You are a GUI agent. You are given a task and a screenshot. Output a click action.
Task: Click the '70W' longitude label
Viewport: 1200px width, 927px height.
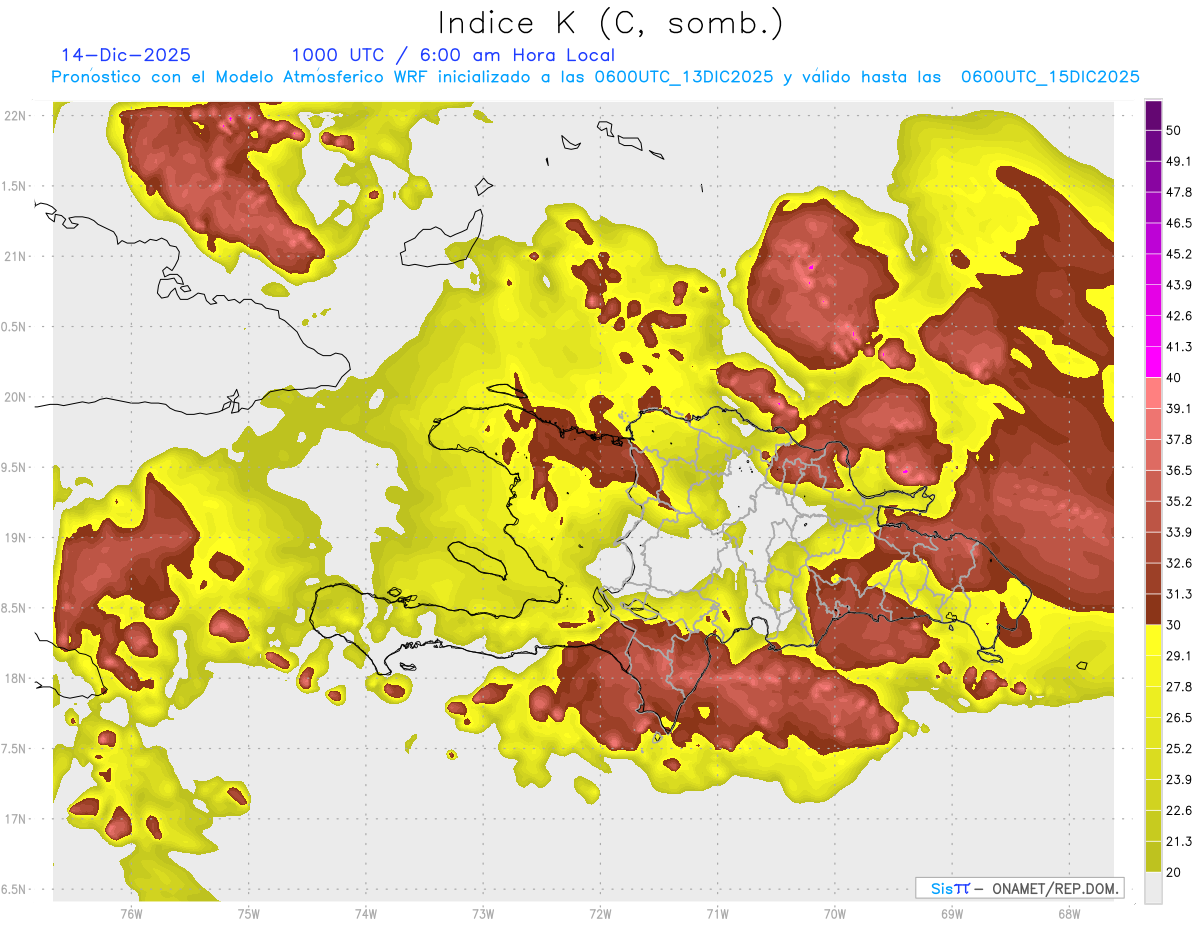coord(835,914)
